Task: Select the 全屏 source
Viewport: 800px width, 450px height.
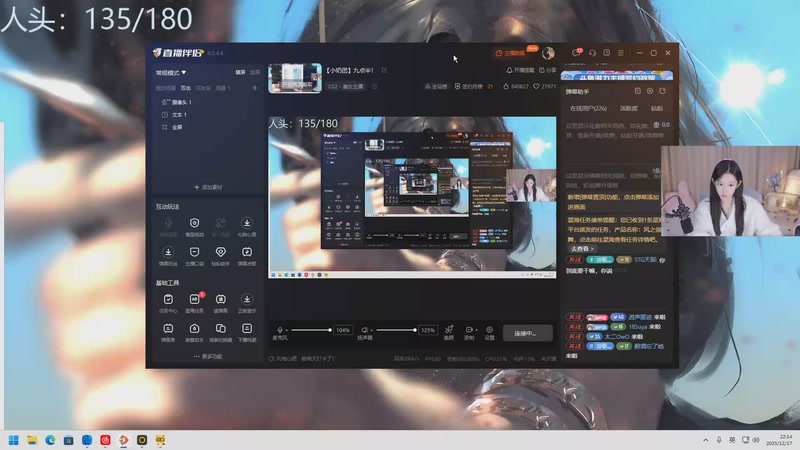Action: coord(172,127)
